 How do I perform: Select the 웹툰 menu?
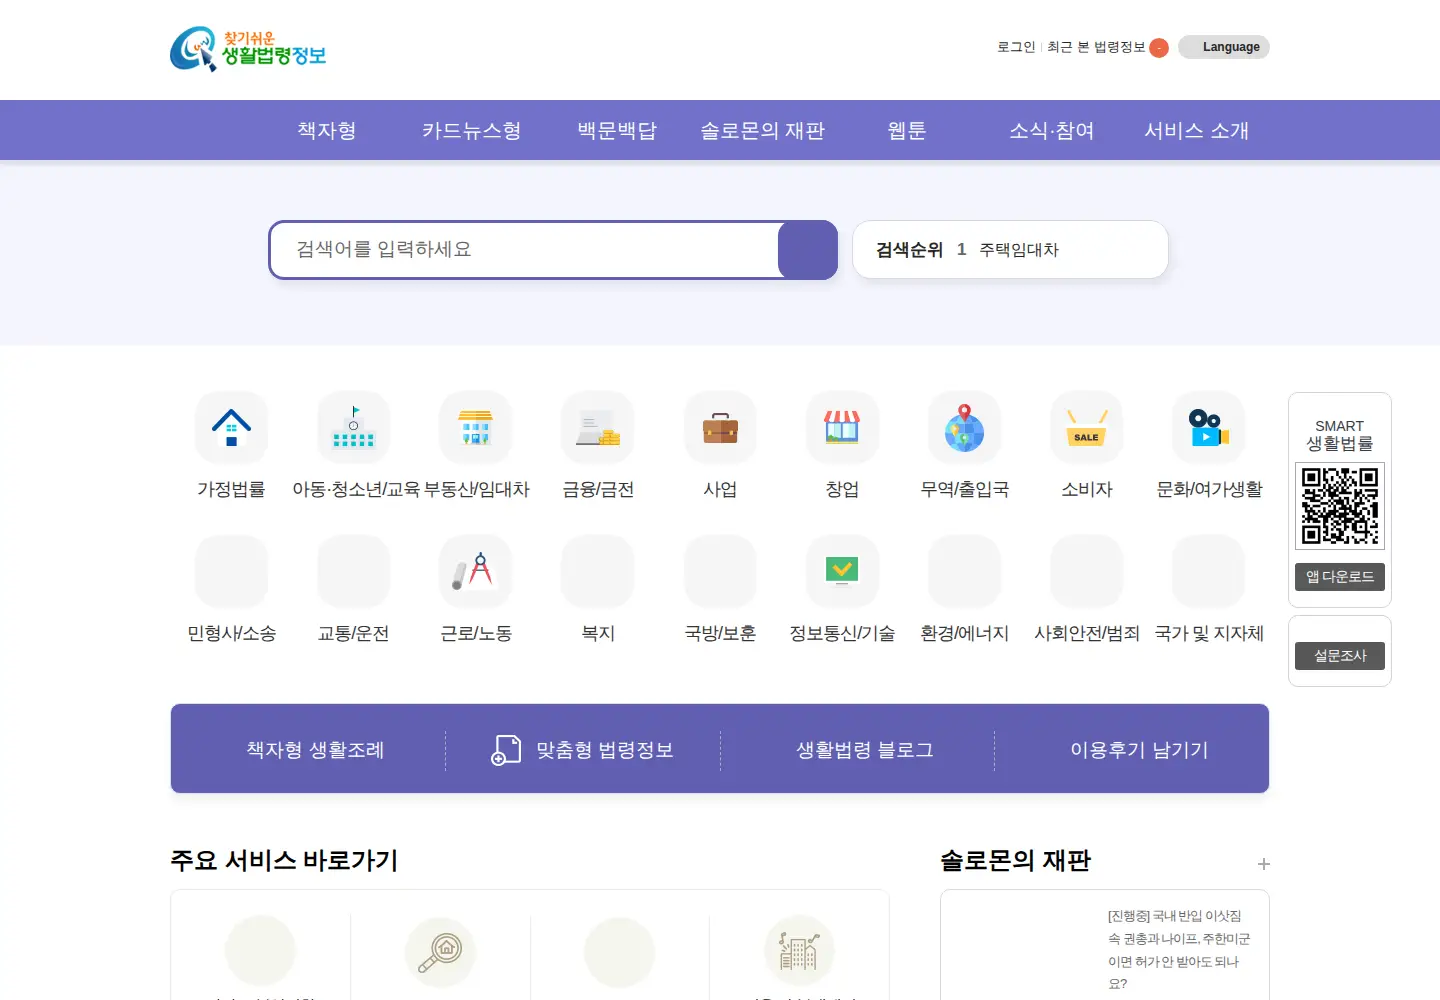click(x=907, y=130)
